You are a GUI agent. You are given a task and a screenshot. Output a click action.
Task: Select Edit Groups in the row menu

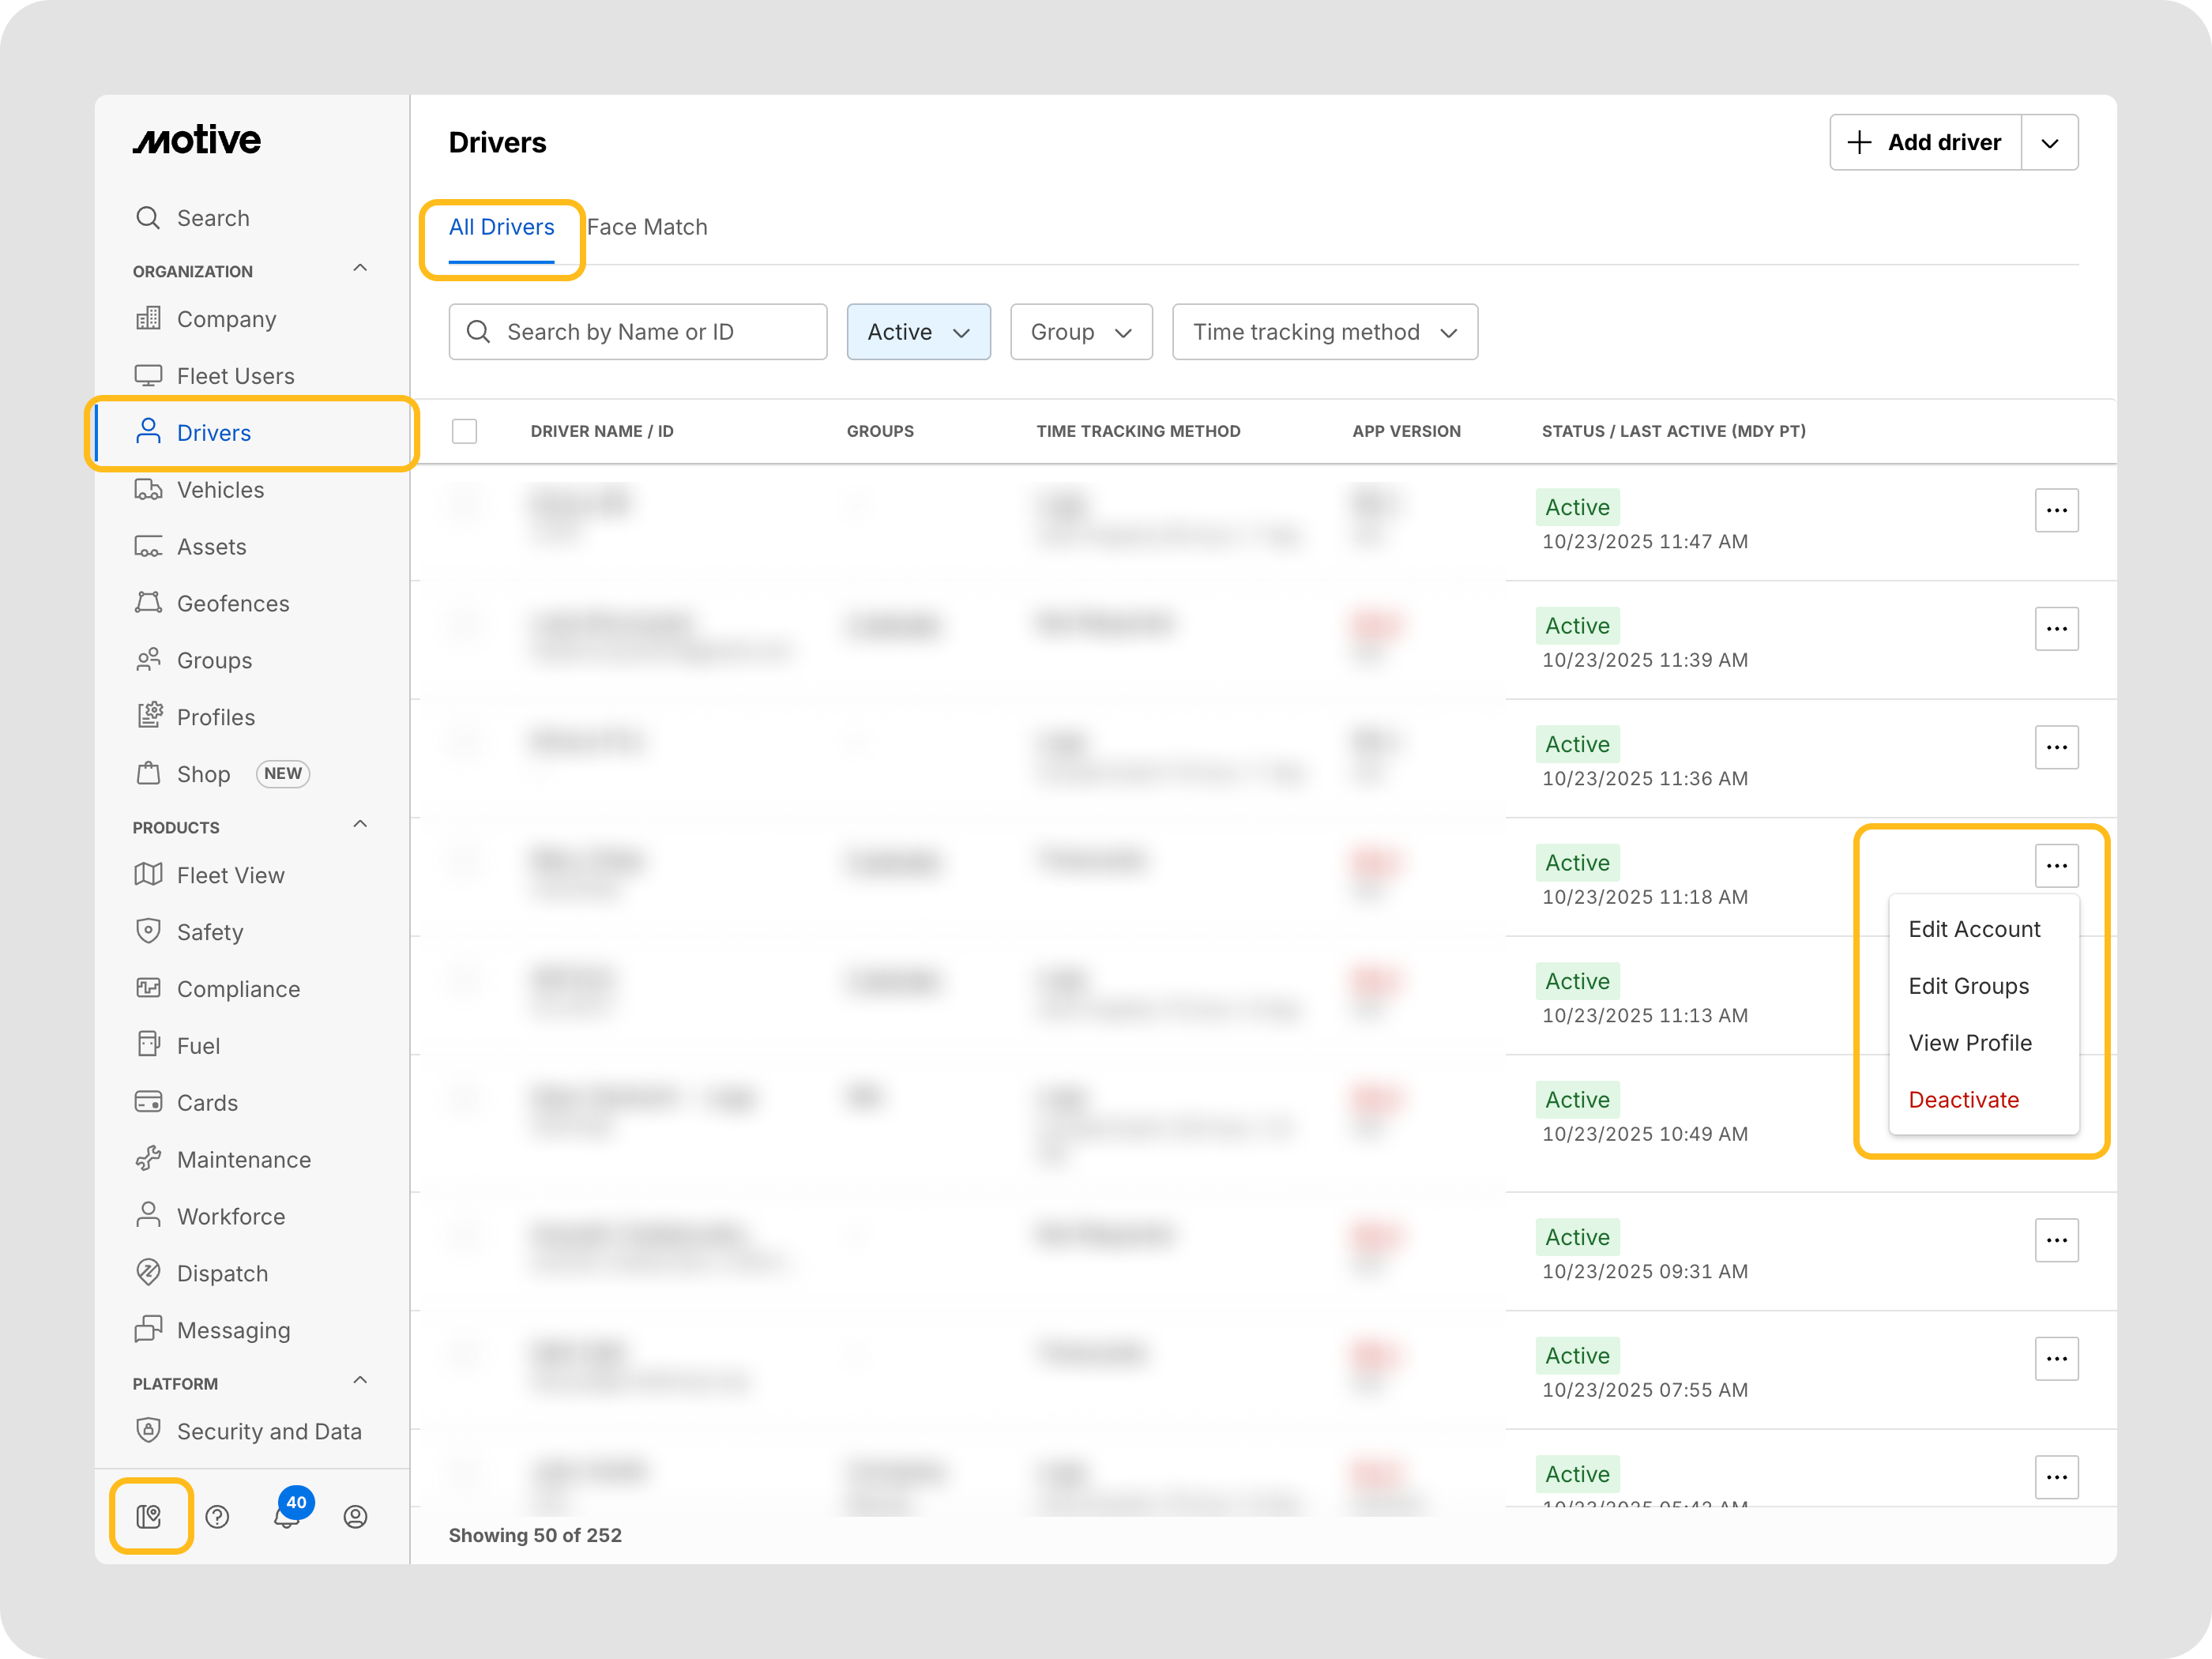[x=1968, y=985]
